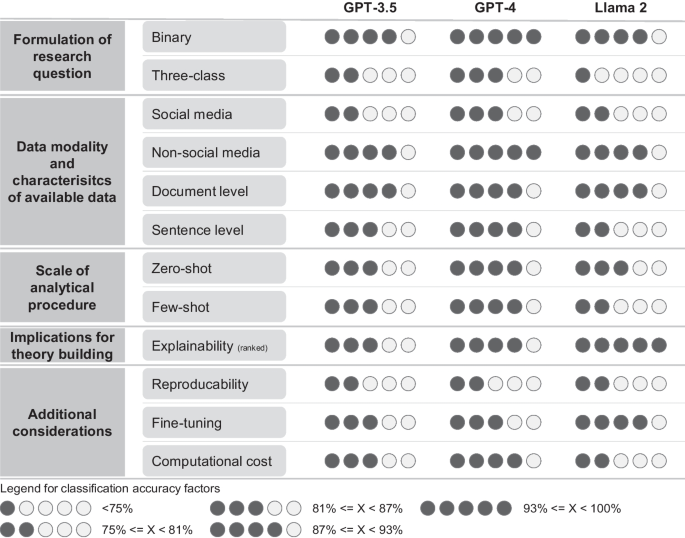The height and width of the screenshot is (538, 685).
Task: Click GPT-3.5 rating dots for Computational cost
Action: pos(370,461)
